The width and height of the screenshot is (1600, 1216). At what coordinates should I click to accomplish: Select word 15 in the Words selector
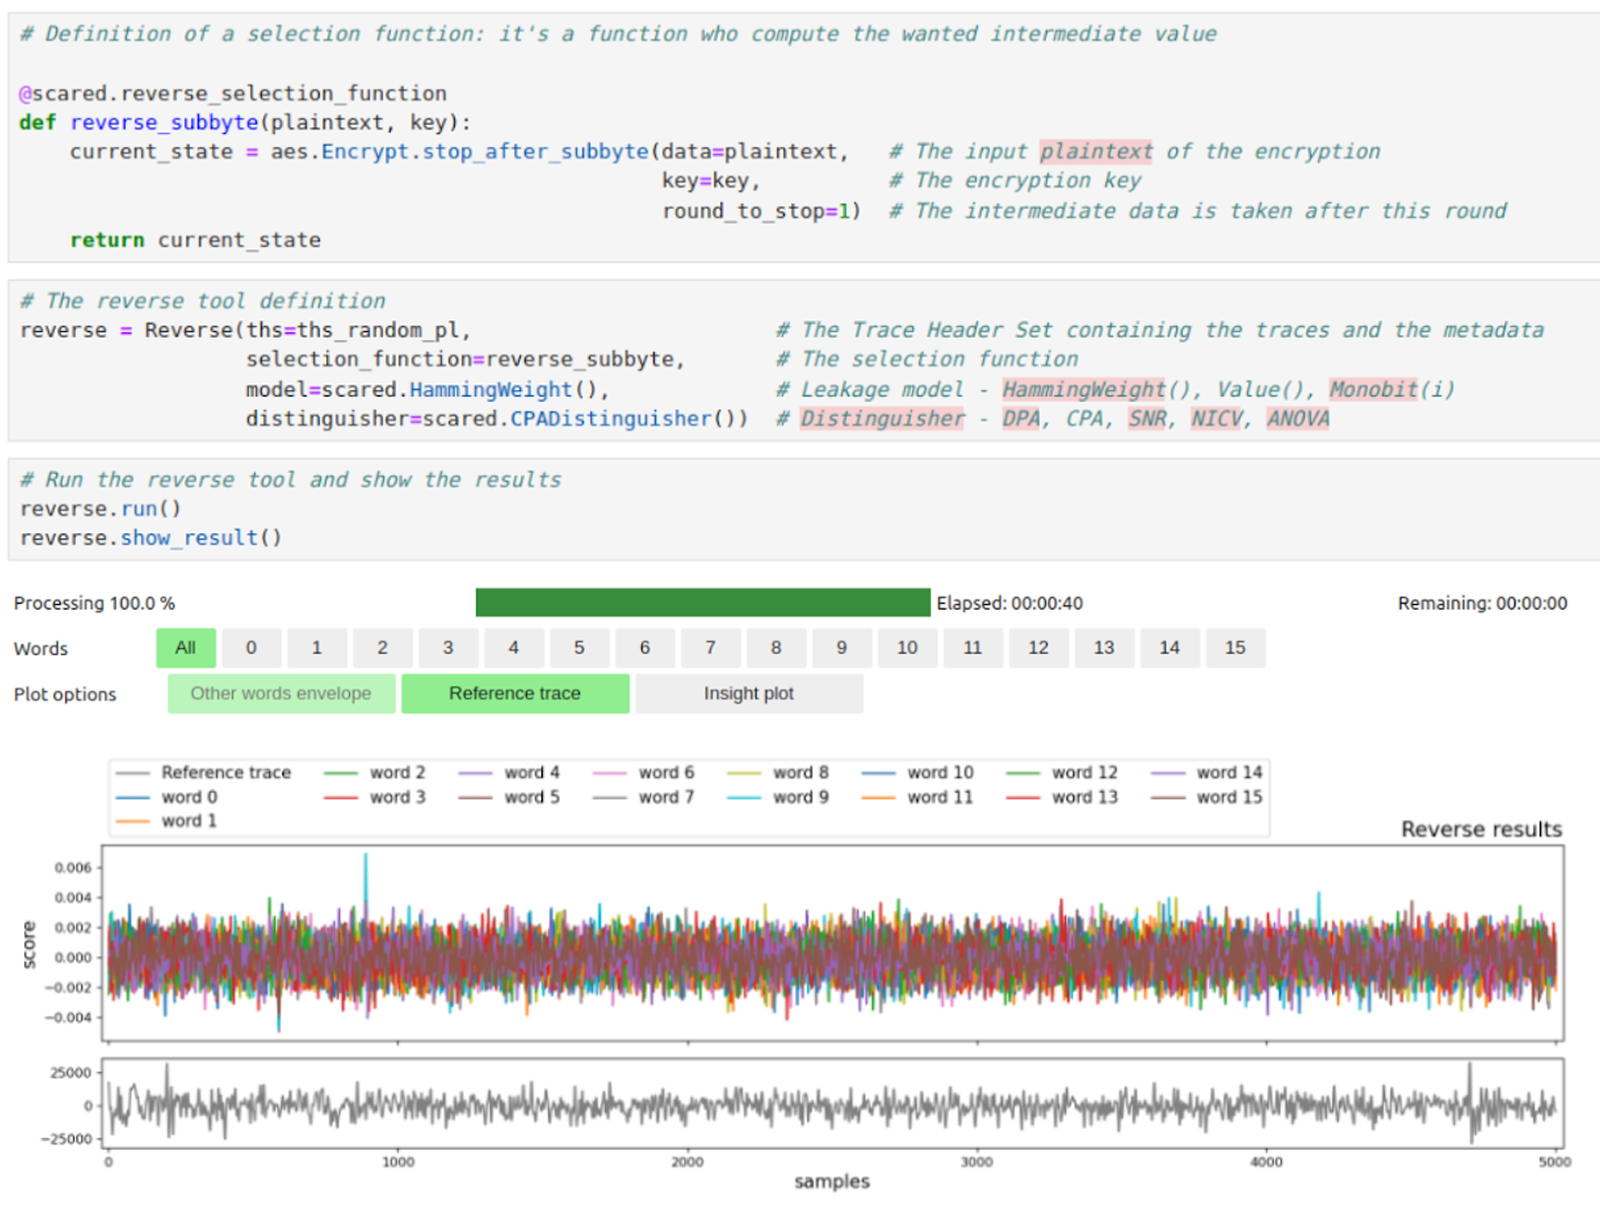pyautogui.click(x=1236, y=648)
